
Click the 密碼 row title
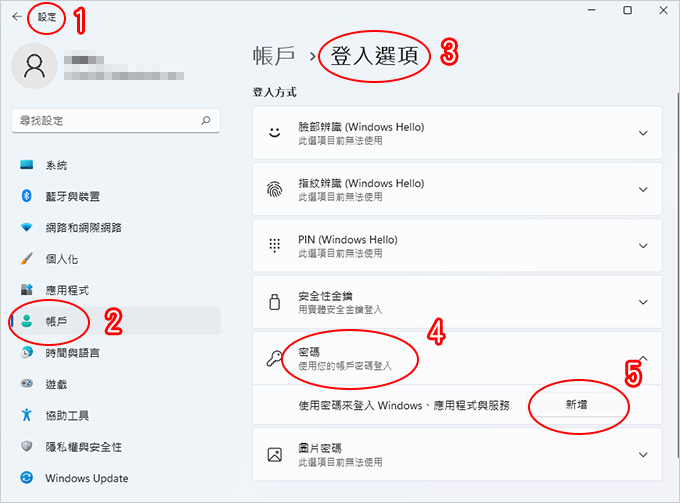point(309,352)
